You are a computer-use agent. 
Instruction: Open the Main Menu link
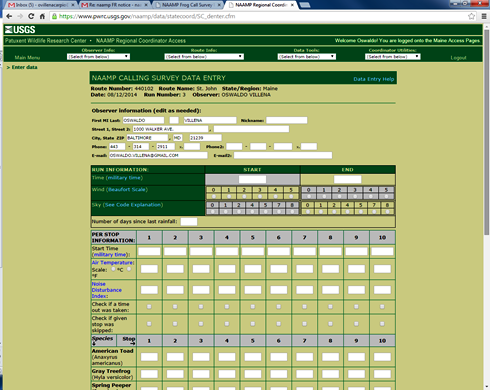coord(27,58)
